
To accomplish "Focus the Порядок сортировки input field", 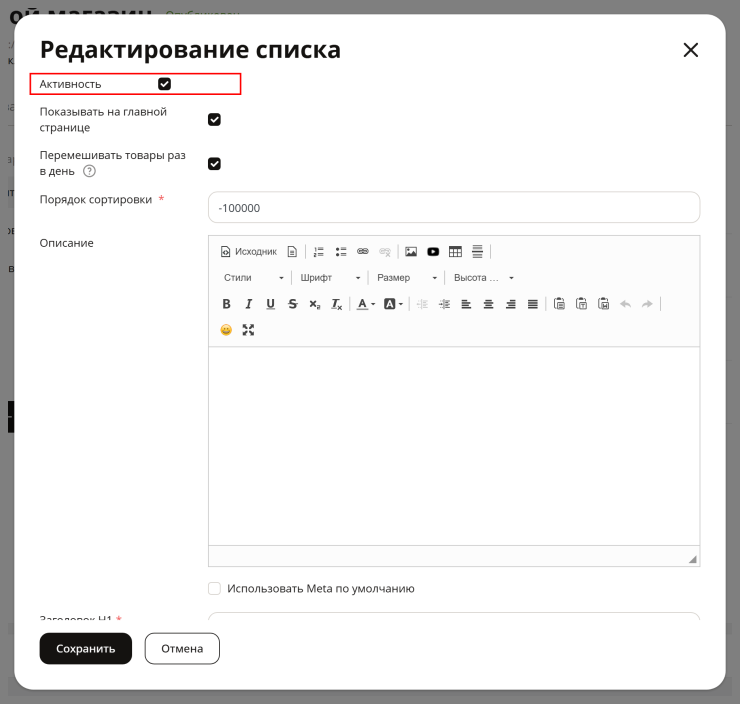I will (x=454, y=208).
